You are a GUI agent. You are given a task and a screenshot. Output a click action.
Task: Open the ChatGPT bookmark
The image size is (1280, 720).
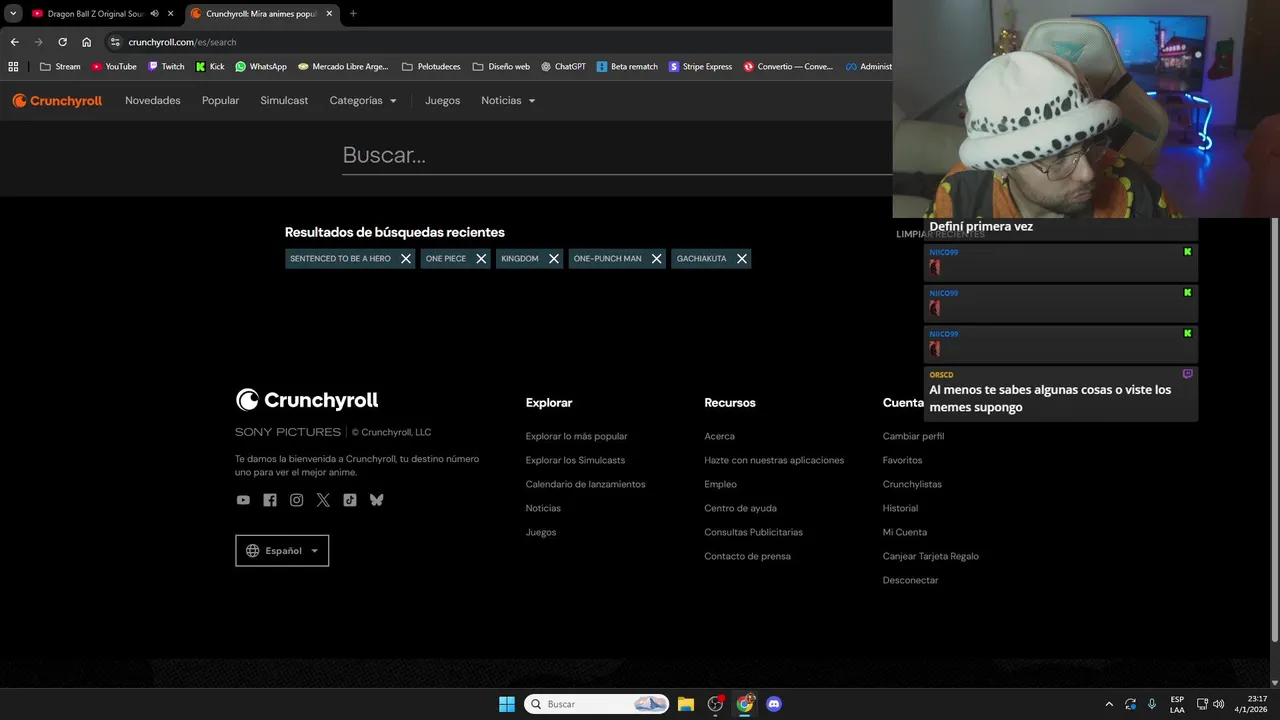(563, 67)
